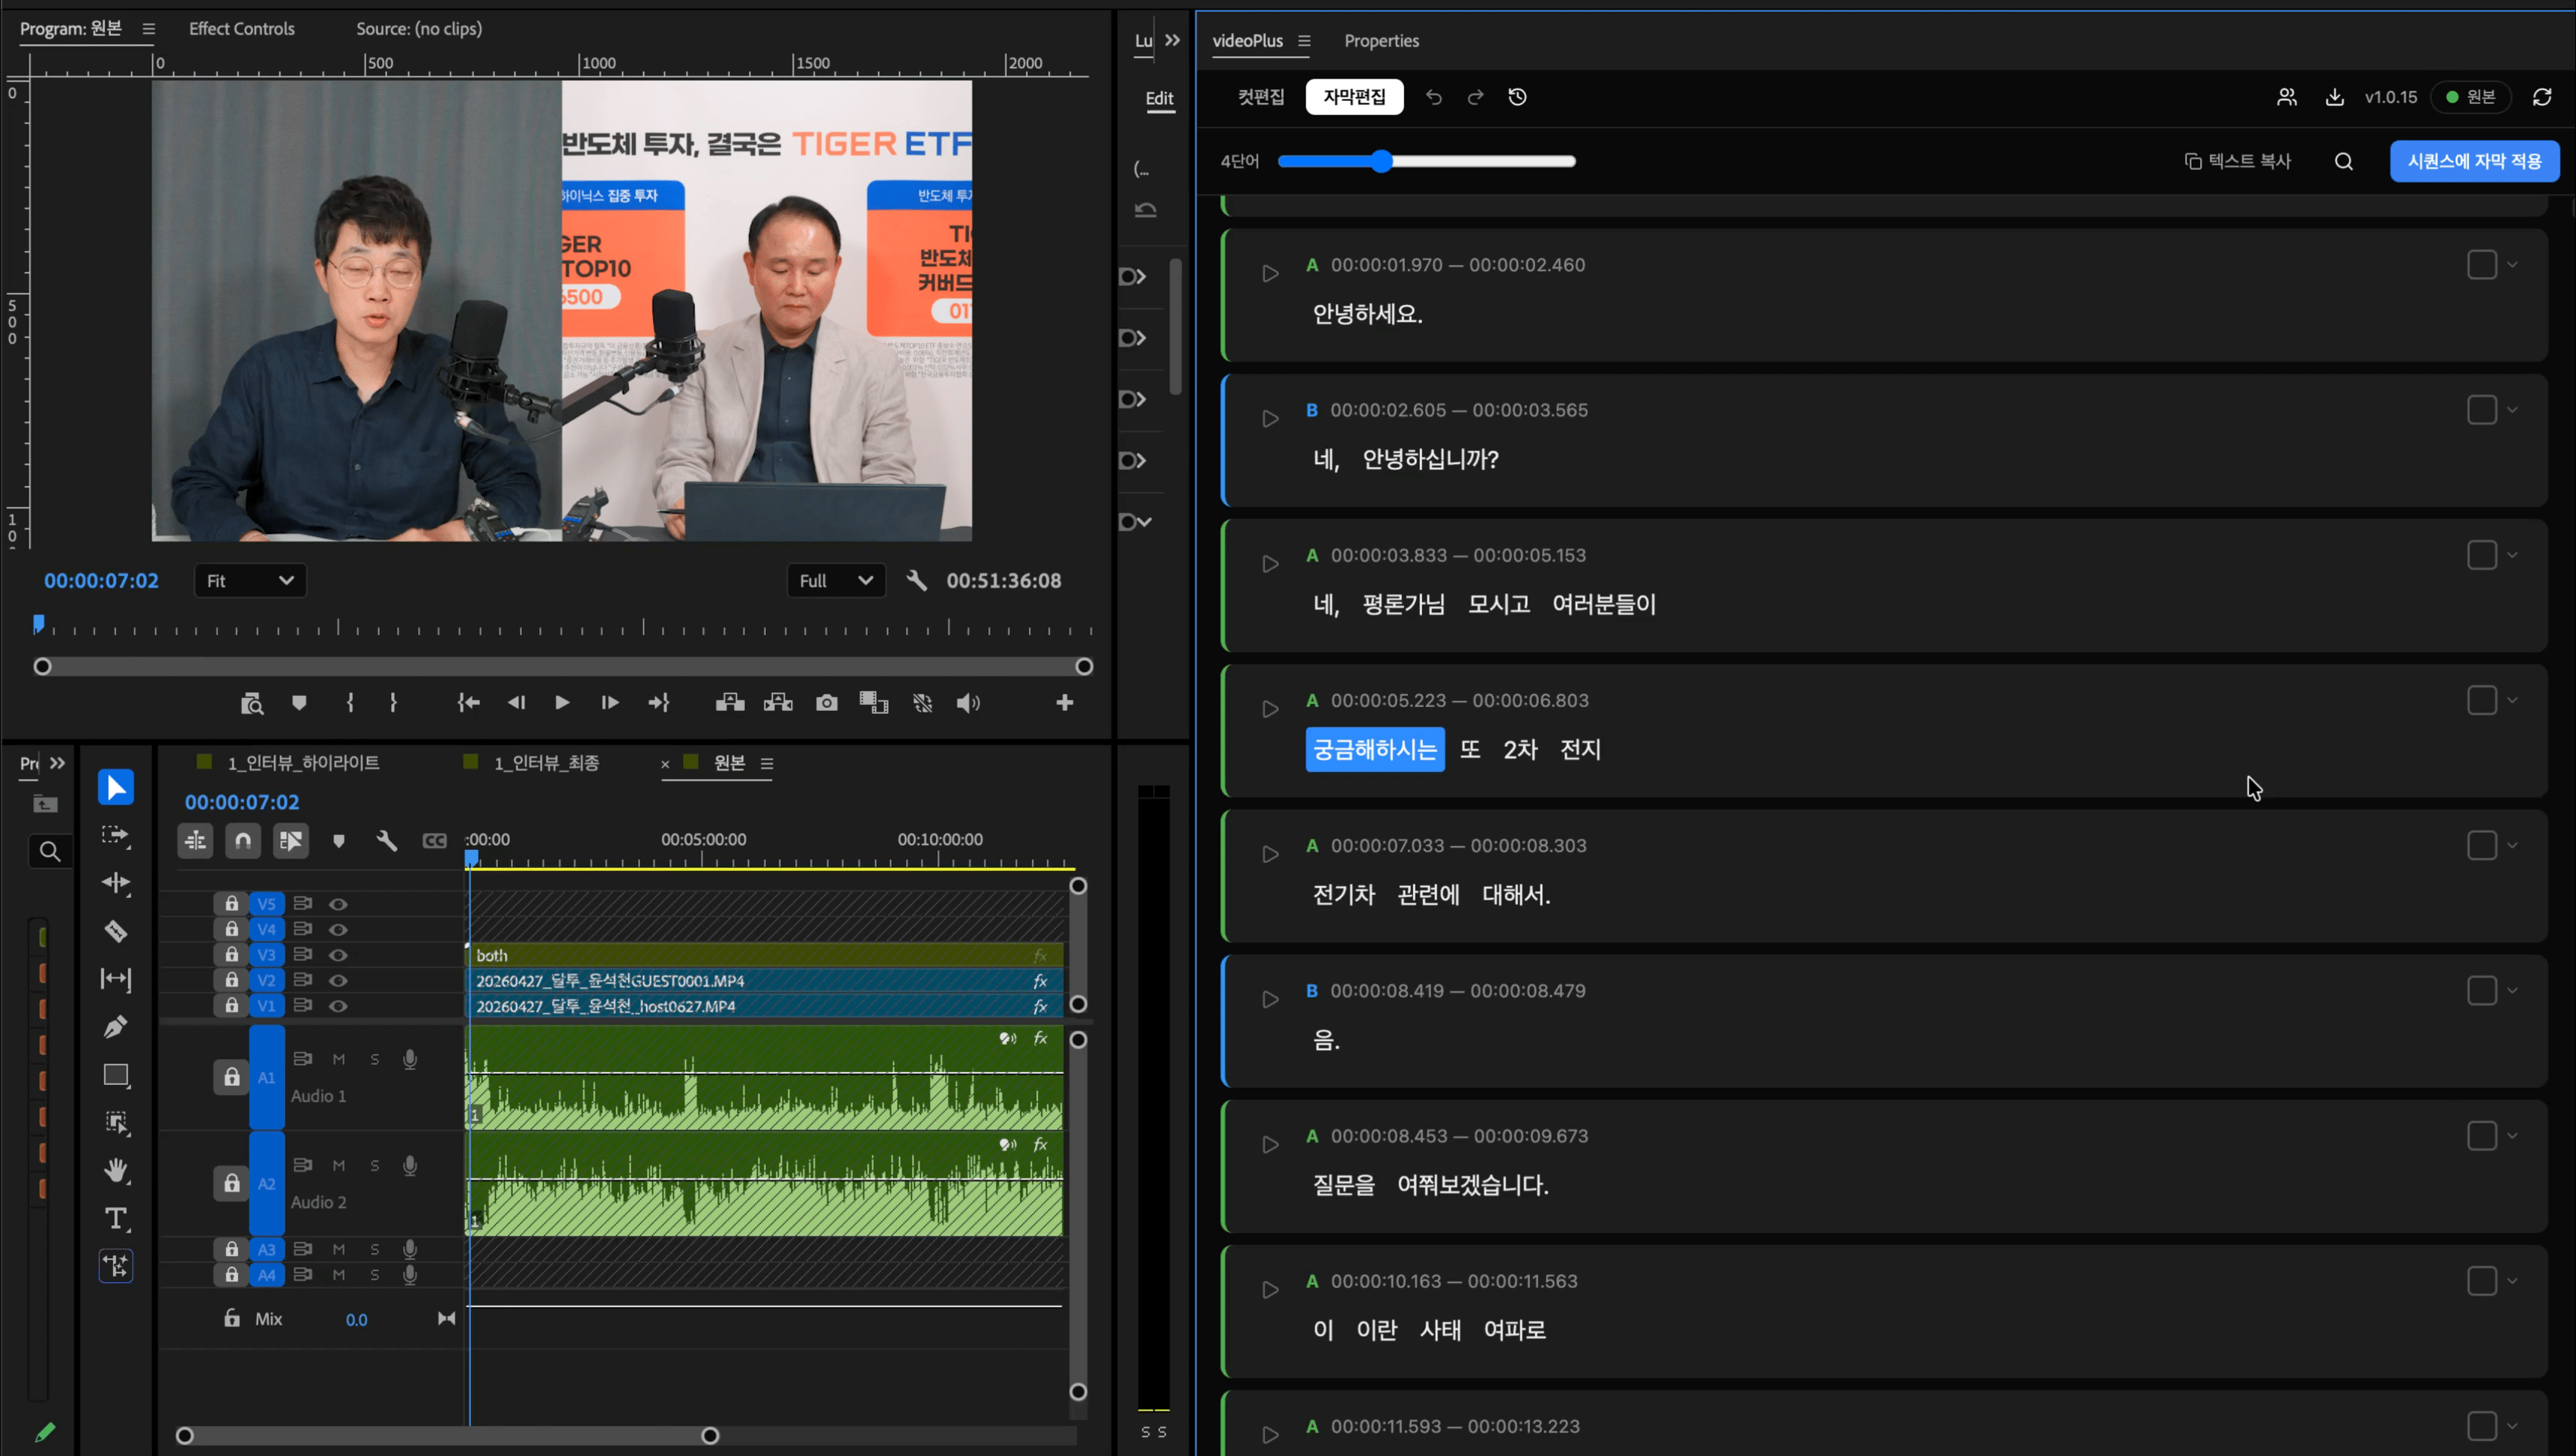Check the box for 질문을 여쭤보겠습니다 subtitle

[2481, 1136]
